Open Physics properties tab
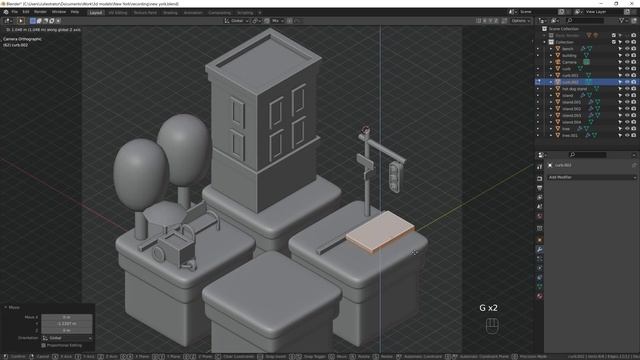 point(540,268)
